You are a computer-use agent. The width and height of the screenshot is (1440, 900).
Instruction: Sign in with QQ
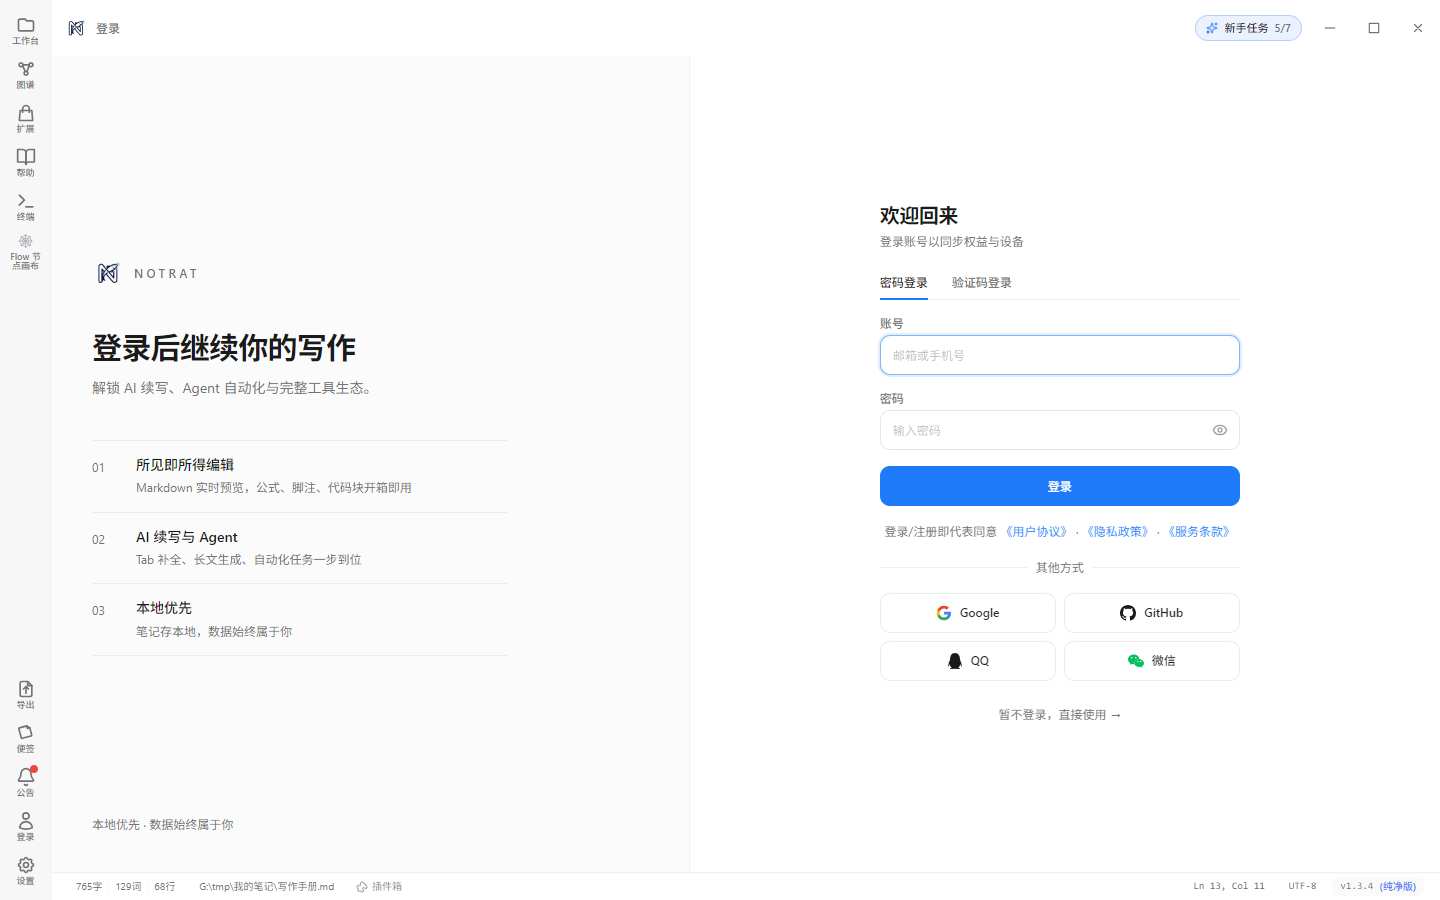(x=968, y=661)
